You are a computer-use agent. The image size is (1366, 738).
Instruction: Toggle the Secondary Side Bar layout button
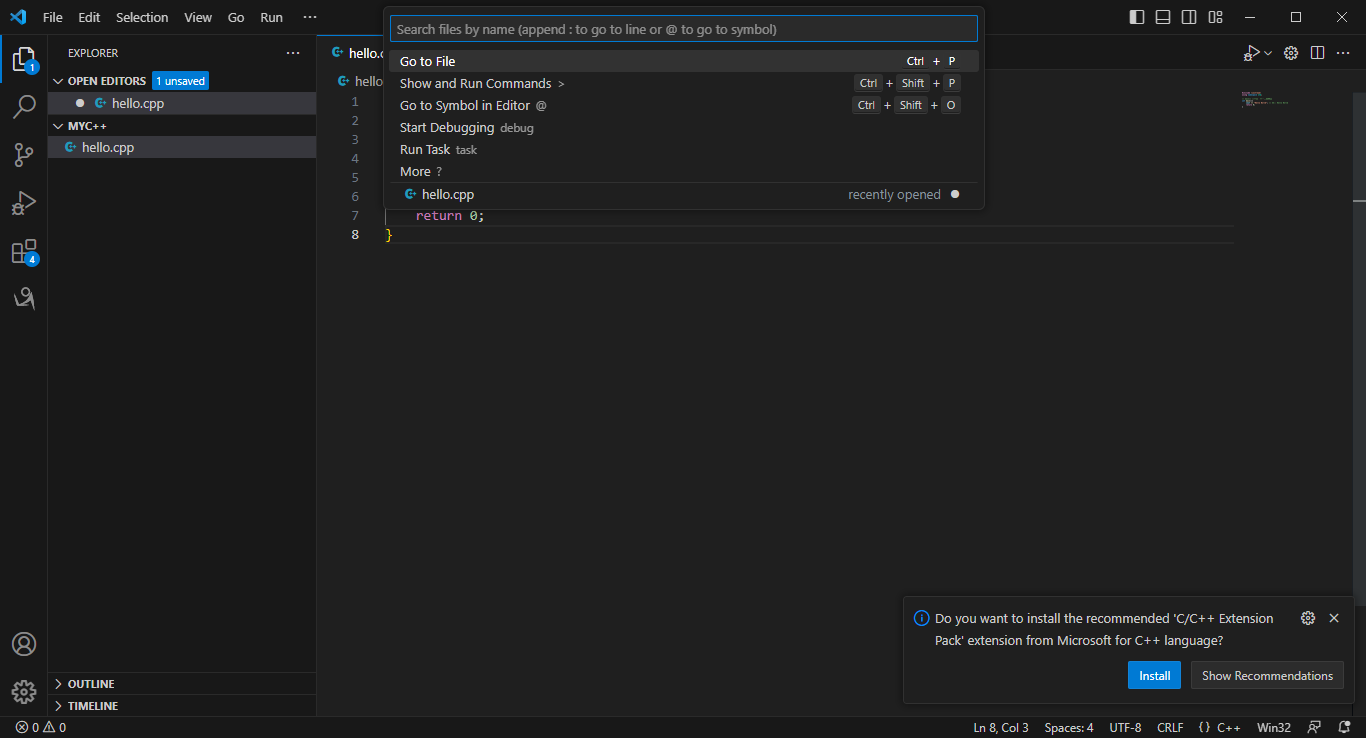click(x=1189, y=17)
